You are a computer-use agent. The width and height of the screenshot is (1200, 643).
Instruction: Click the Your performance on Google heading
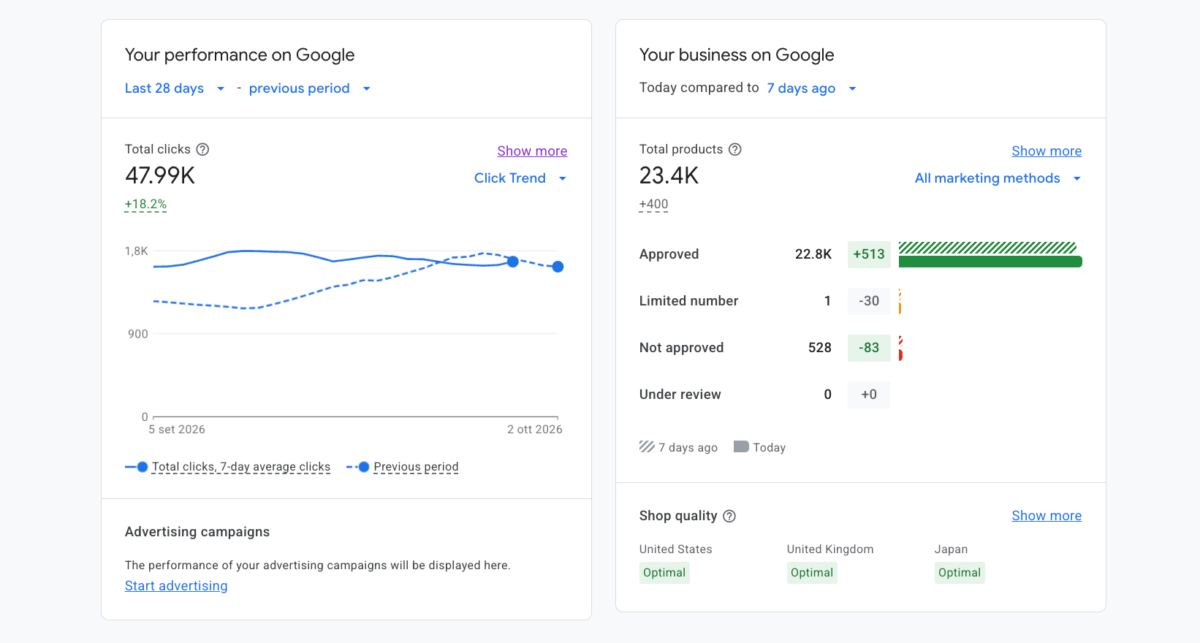coord(240,55)
